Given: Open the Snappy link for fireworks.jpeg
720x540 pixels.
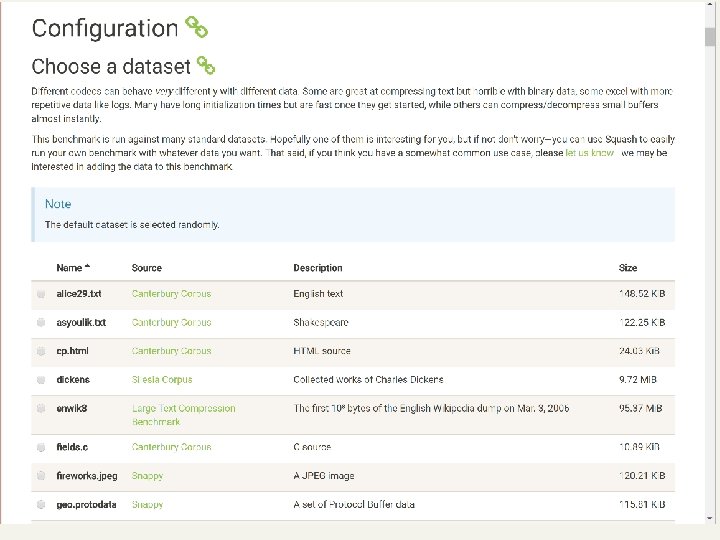Looking at the screenshot, I should pos(147,476).
